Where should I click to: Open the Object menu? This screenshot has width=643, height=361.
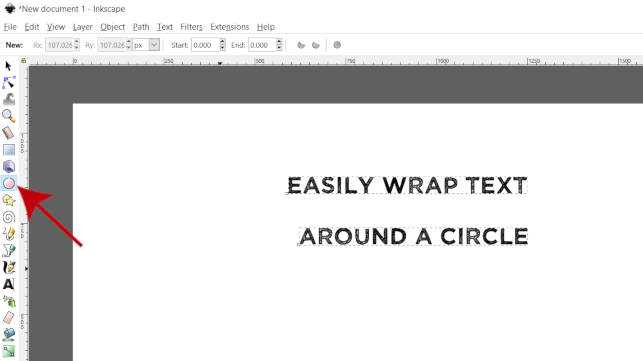tap(112, 27)
